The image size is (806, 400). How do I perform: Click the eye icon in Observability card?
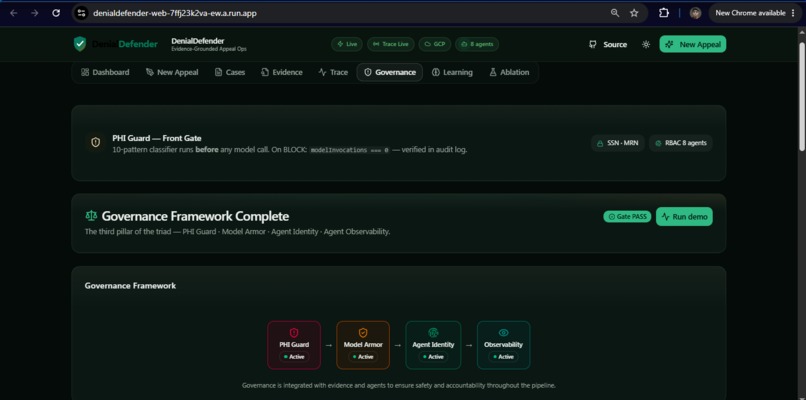[x=503, y=333]
